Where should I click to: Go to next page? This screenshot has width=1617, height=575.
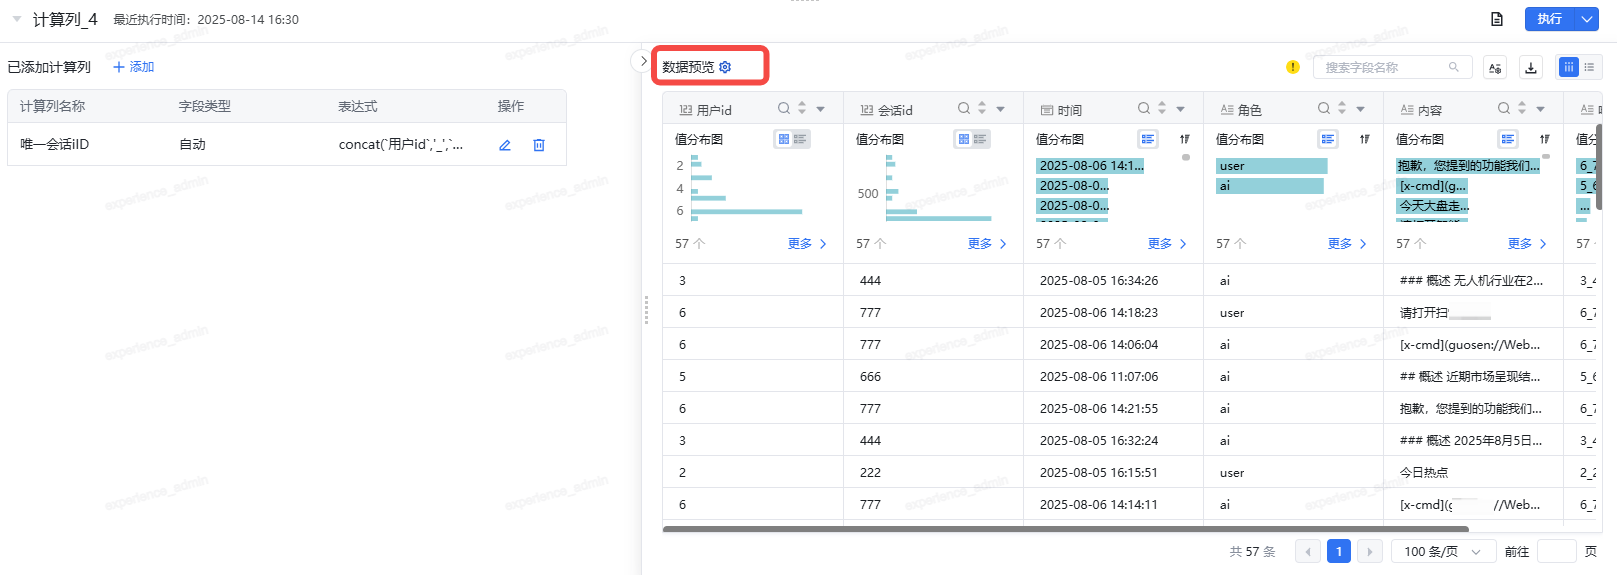(1370, 551)
